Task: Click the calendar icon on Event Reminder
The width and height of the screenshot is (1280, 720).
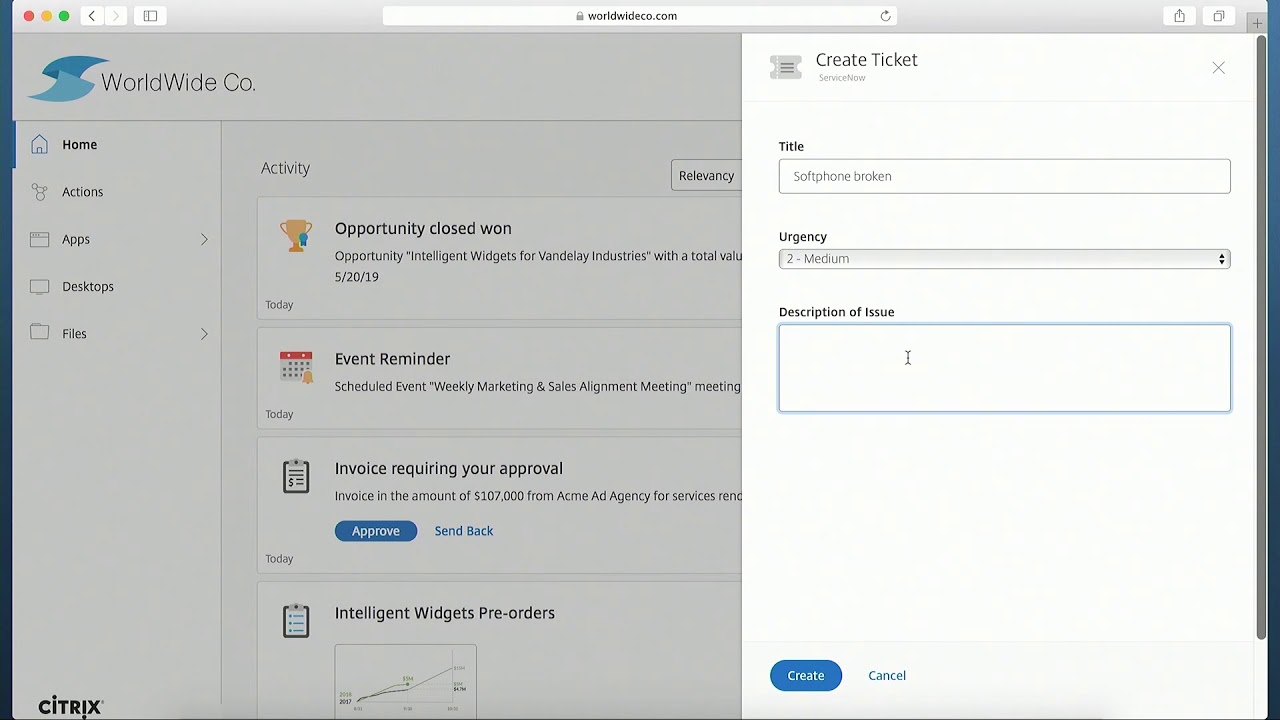Action: click(296, 367)
